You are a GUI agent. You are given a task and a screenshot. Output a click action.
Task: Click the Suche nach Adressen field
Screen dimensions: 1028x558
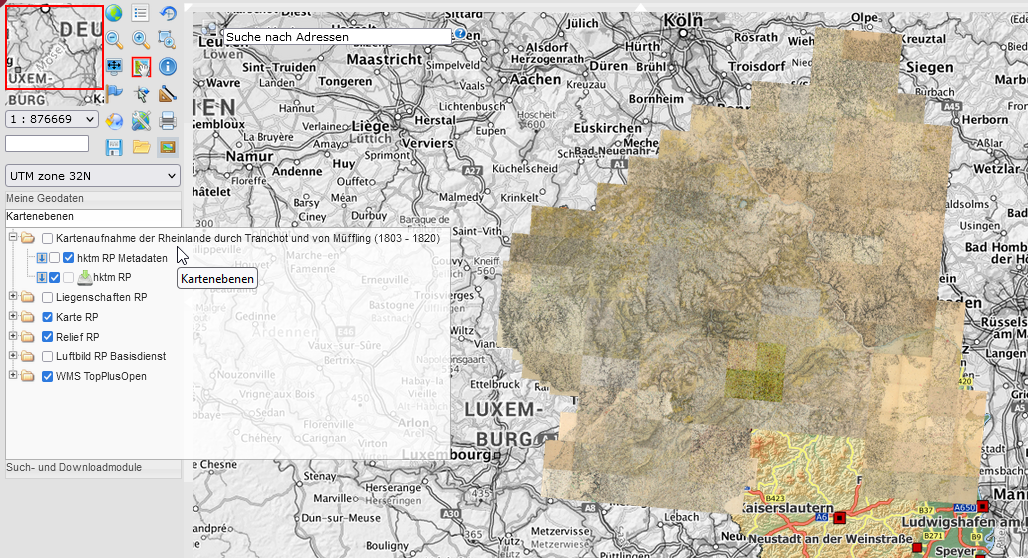point(337,37)
